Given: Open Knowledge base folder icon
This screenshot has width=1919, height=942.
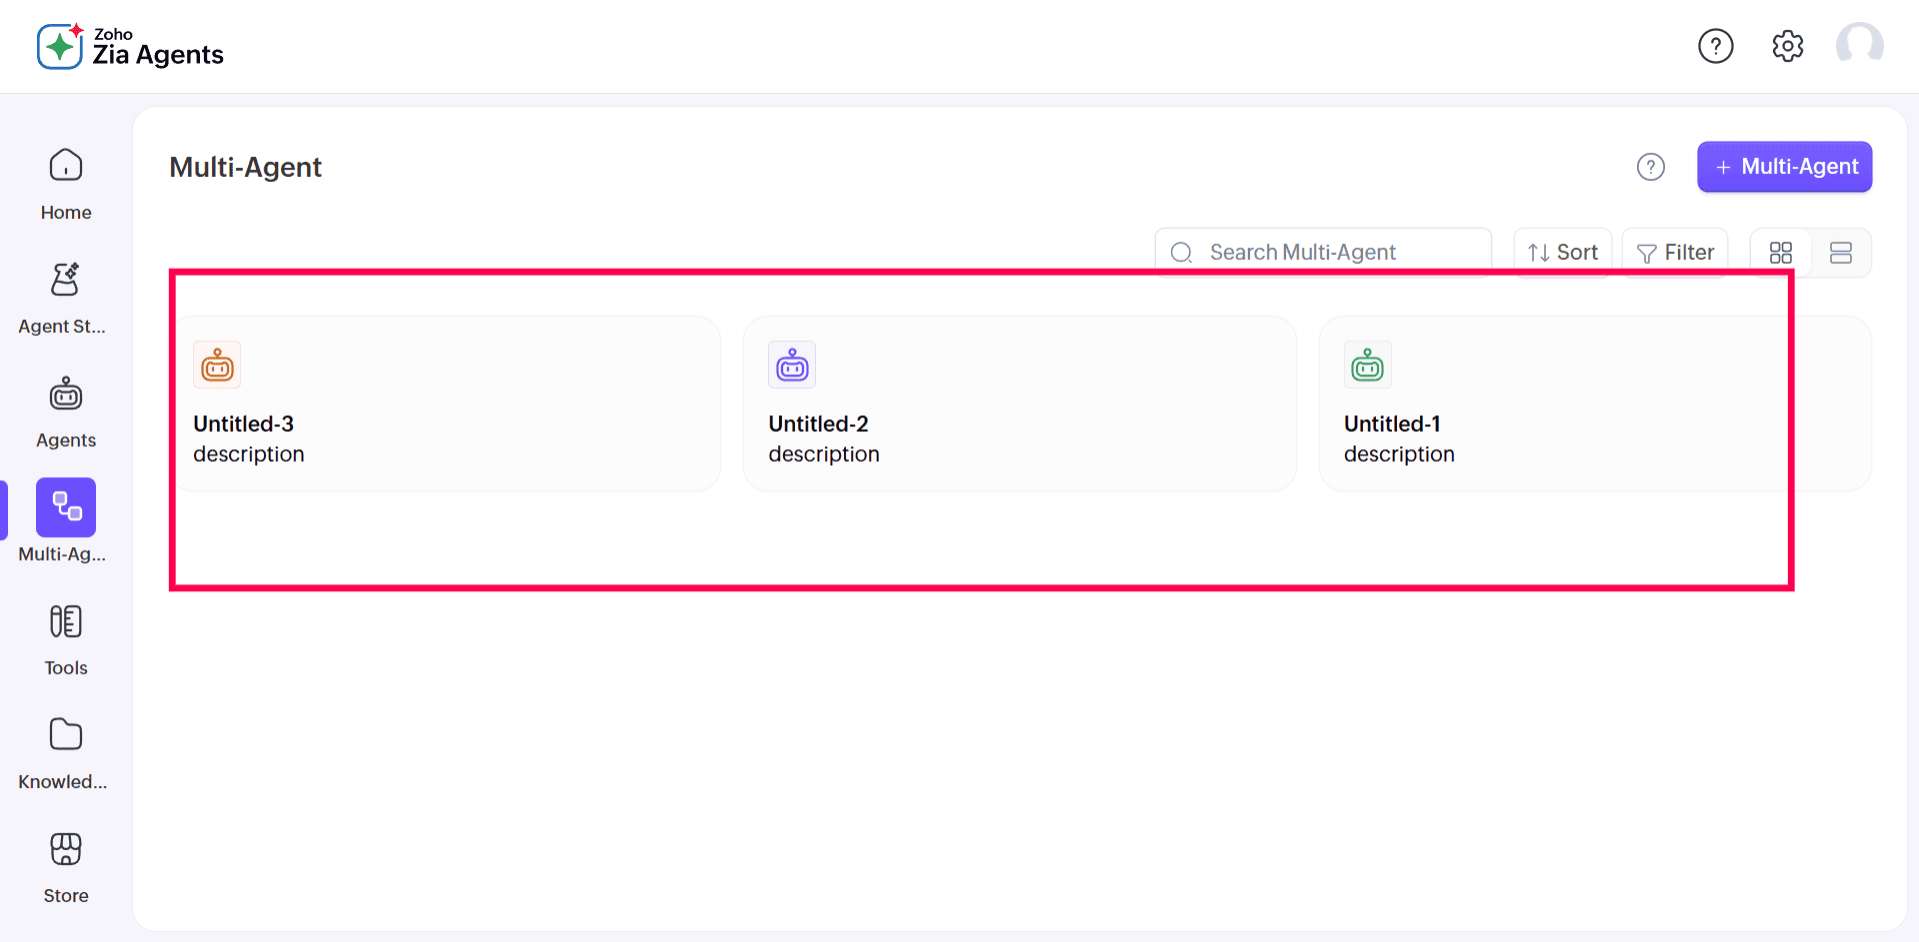Looking at the screenshot, I should [66, 734].
